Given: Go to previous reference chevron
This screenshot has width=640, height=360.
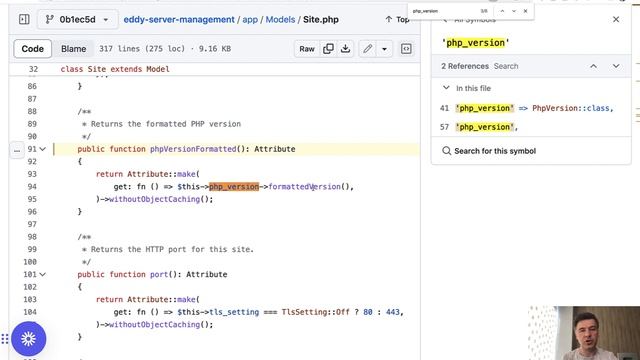Looking at the screenshot, I should 593,66.
